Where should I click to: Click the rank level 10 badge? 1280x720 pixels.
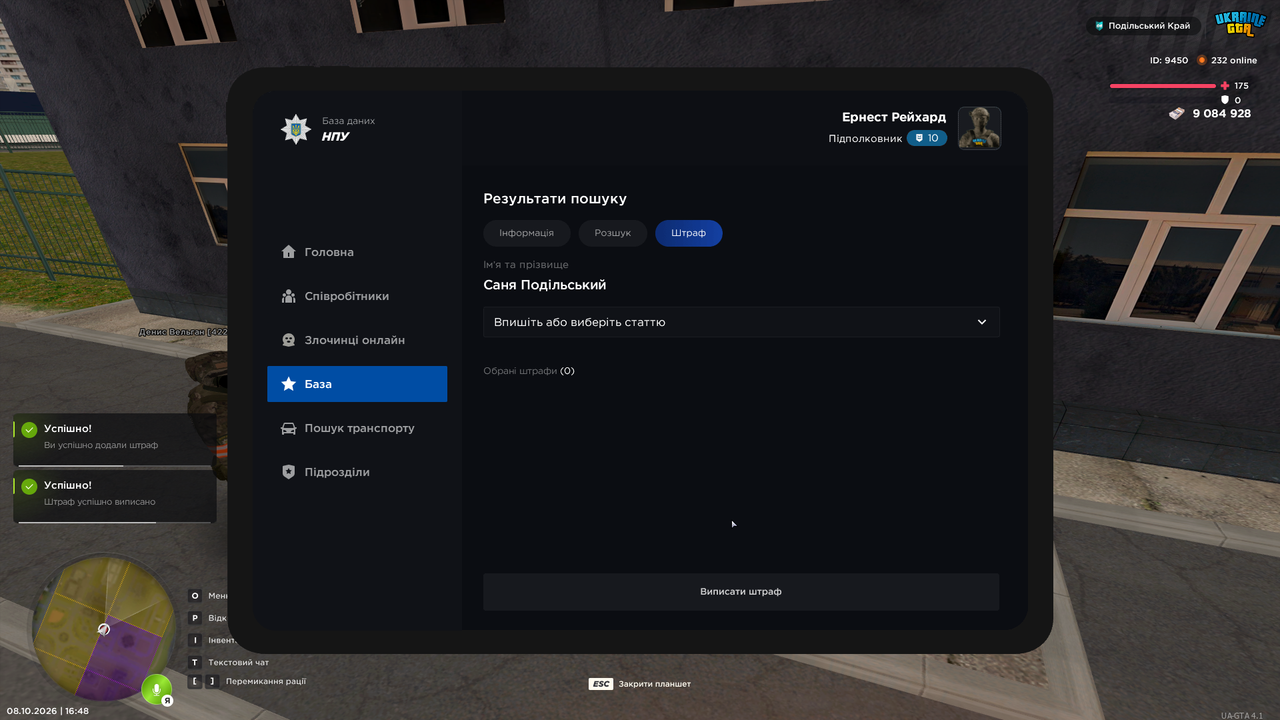click(x=927, y=138)
